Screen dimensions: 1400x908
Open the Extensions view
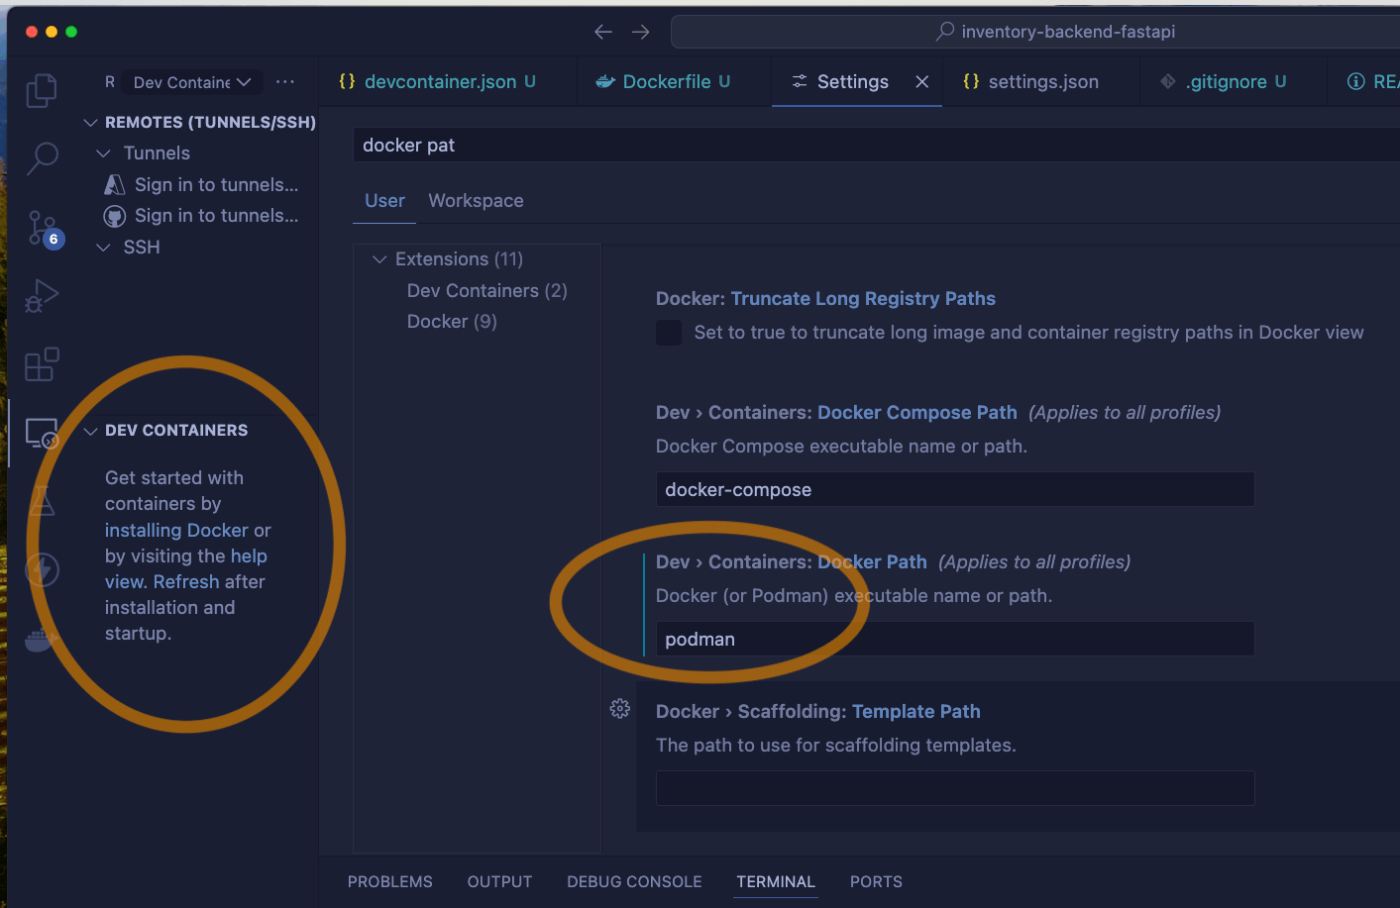pos(41,365)
